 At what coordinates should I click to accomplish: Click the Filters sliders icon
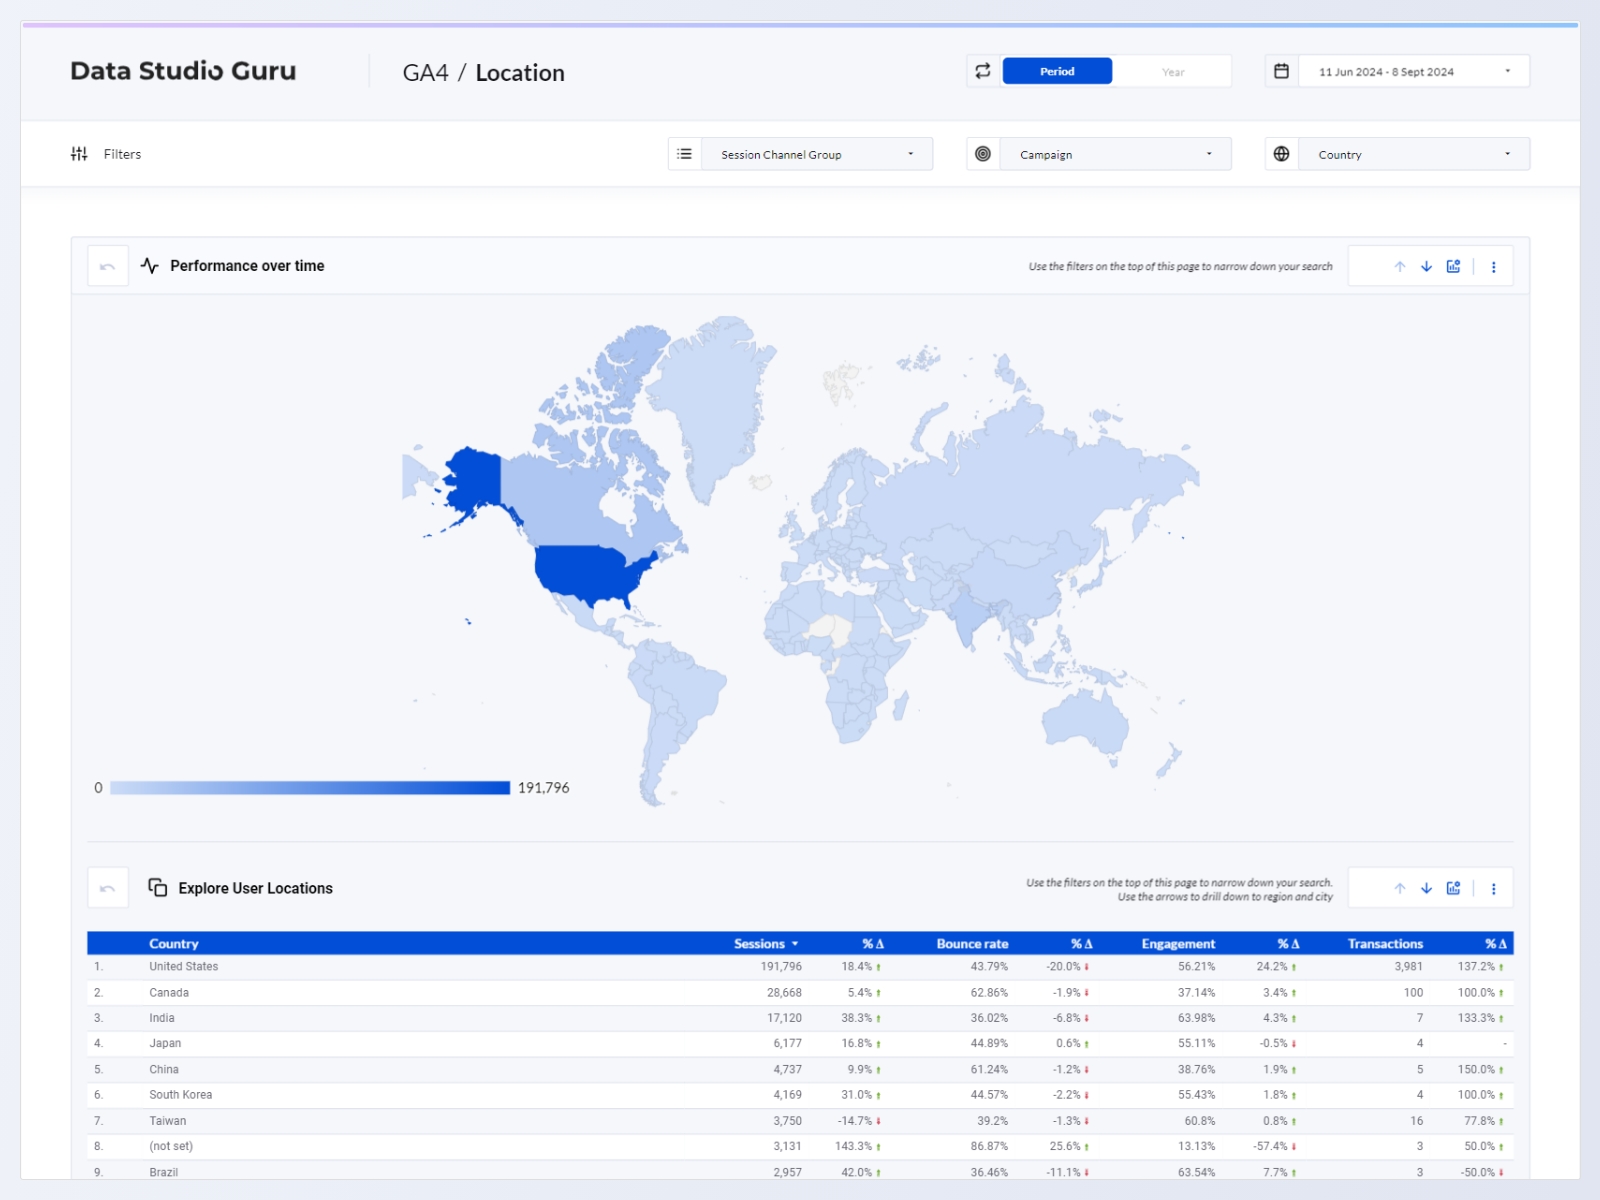pyautogui.click(x=79, y=154)
